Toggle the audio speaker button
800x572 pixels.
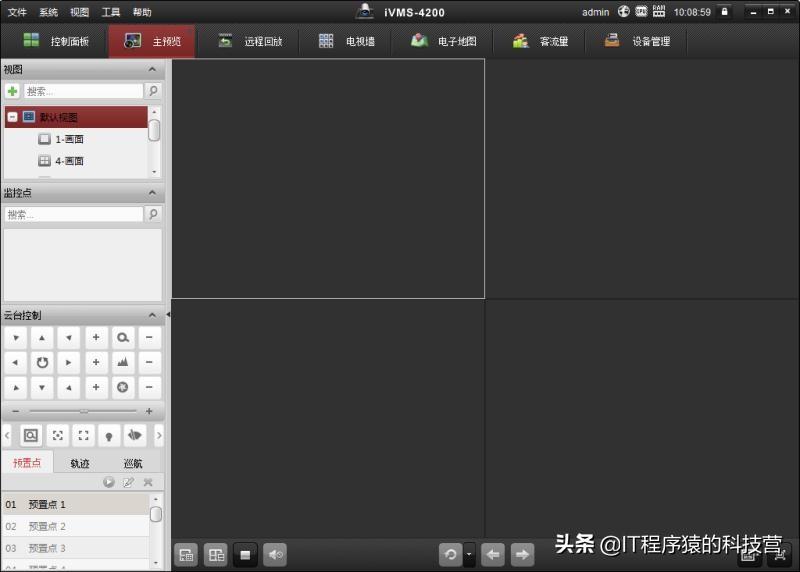tap(275, 555)
